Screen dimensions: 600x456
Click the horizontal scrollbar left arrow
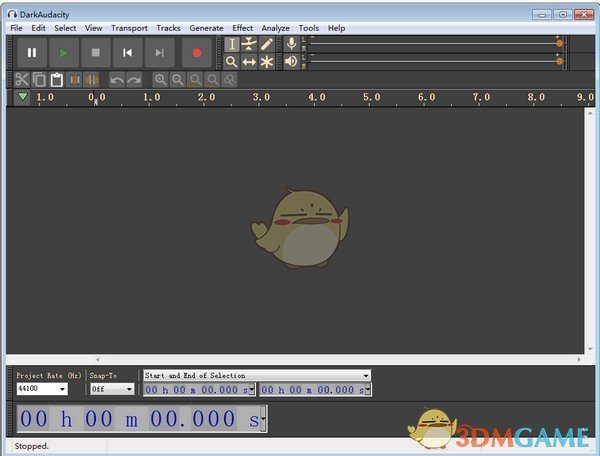point(98,359)
